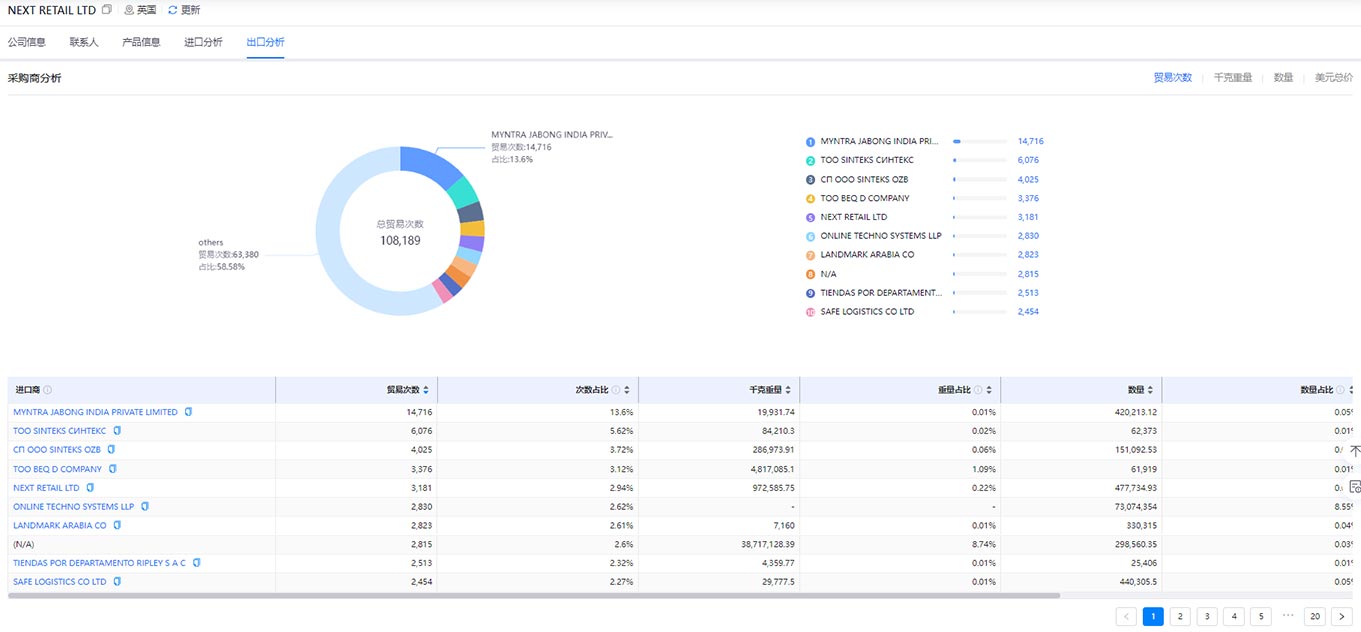Click legend swatch 2 for TOO SINTEKS СИНТЕКС
This screenshot has height=632, width=1361.
click(x=810, y=160)
